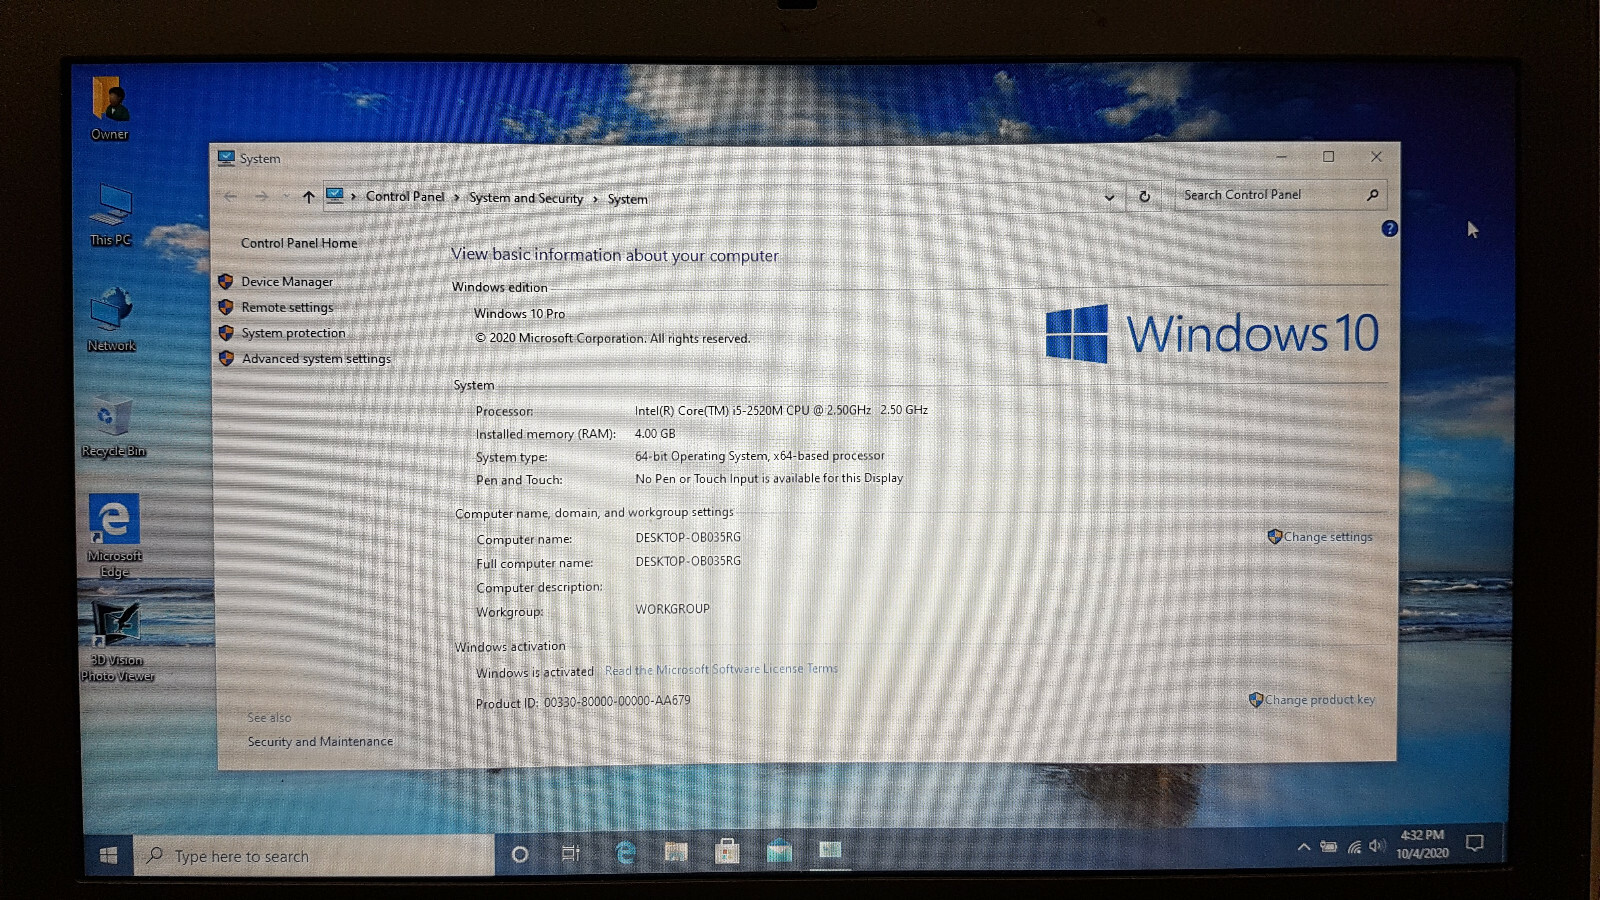
Task: Click the computer name DESKTOP-OB035RG
Action: coord(688,538)
